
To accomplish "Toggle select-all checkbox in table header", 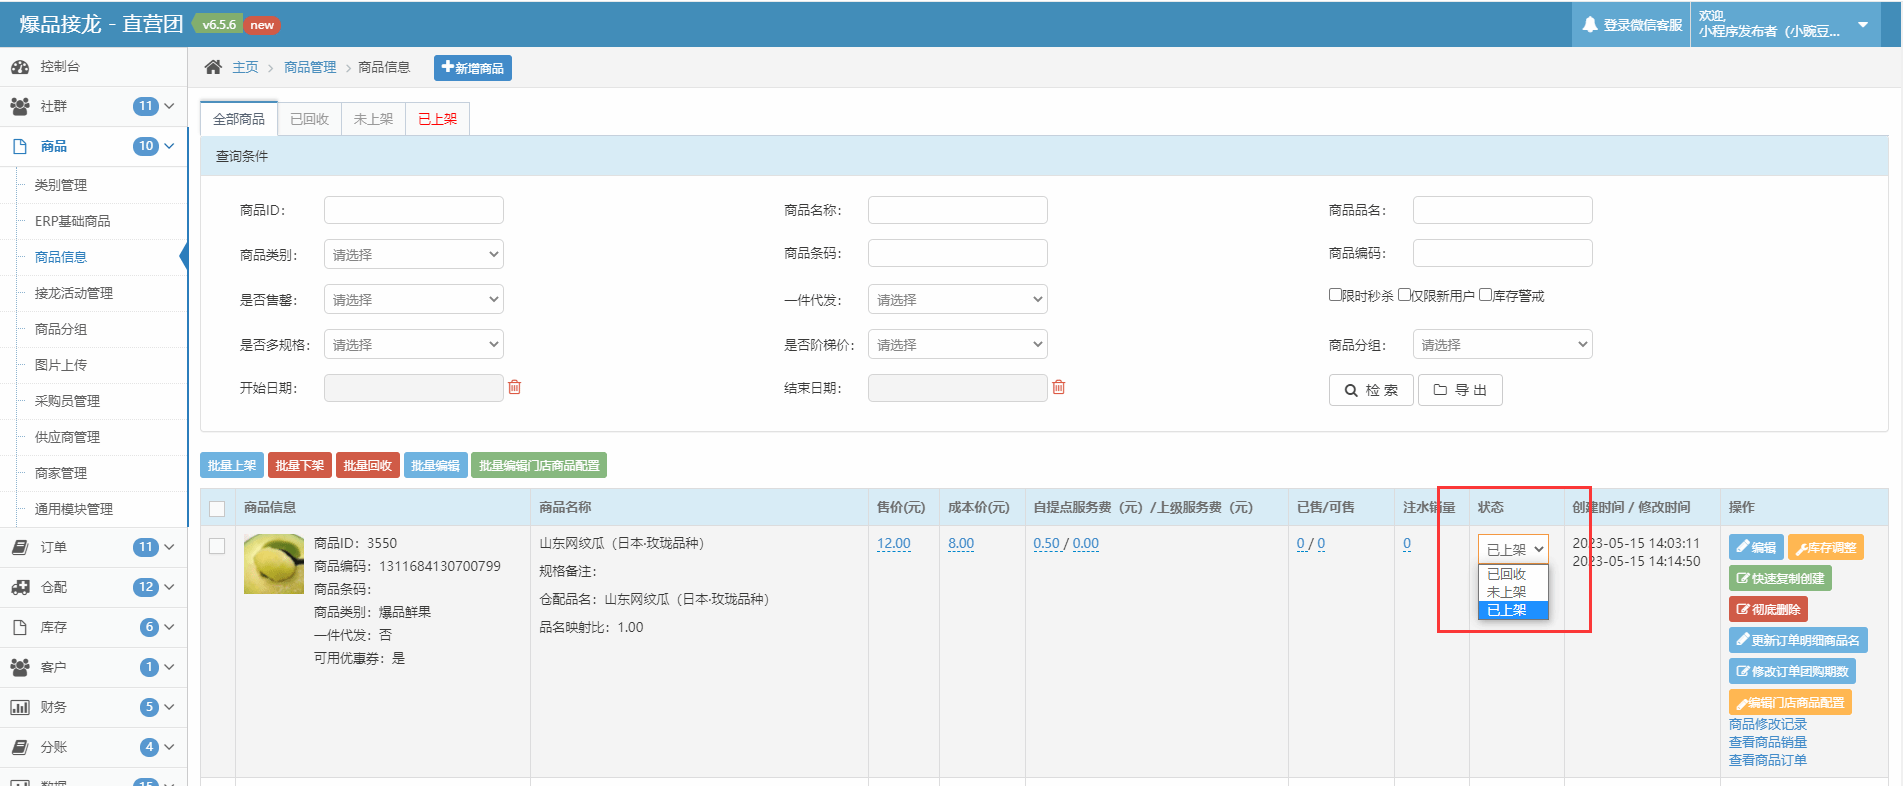I will click(x=217, y=508).
